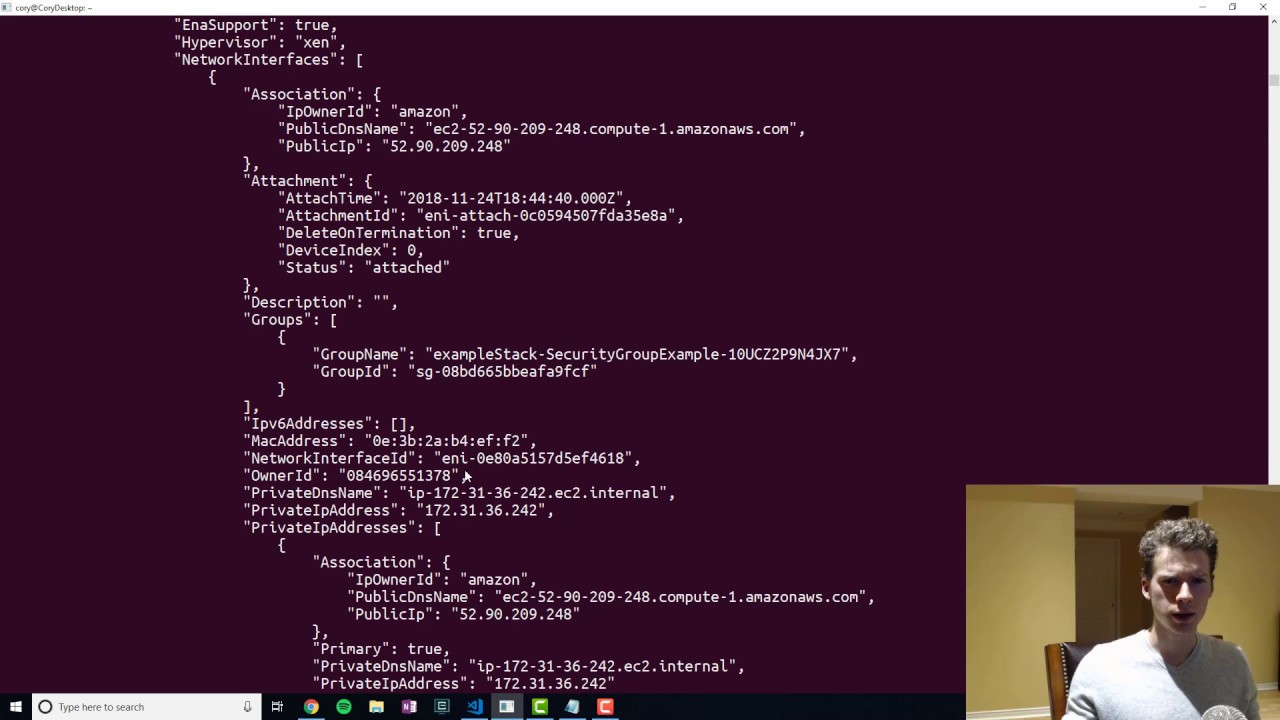Click the Type here to search box
This screenshot has width=1280, height=720.
146,707
